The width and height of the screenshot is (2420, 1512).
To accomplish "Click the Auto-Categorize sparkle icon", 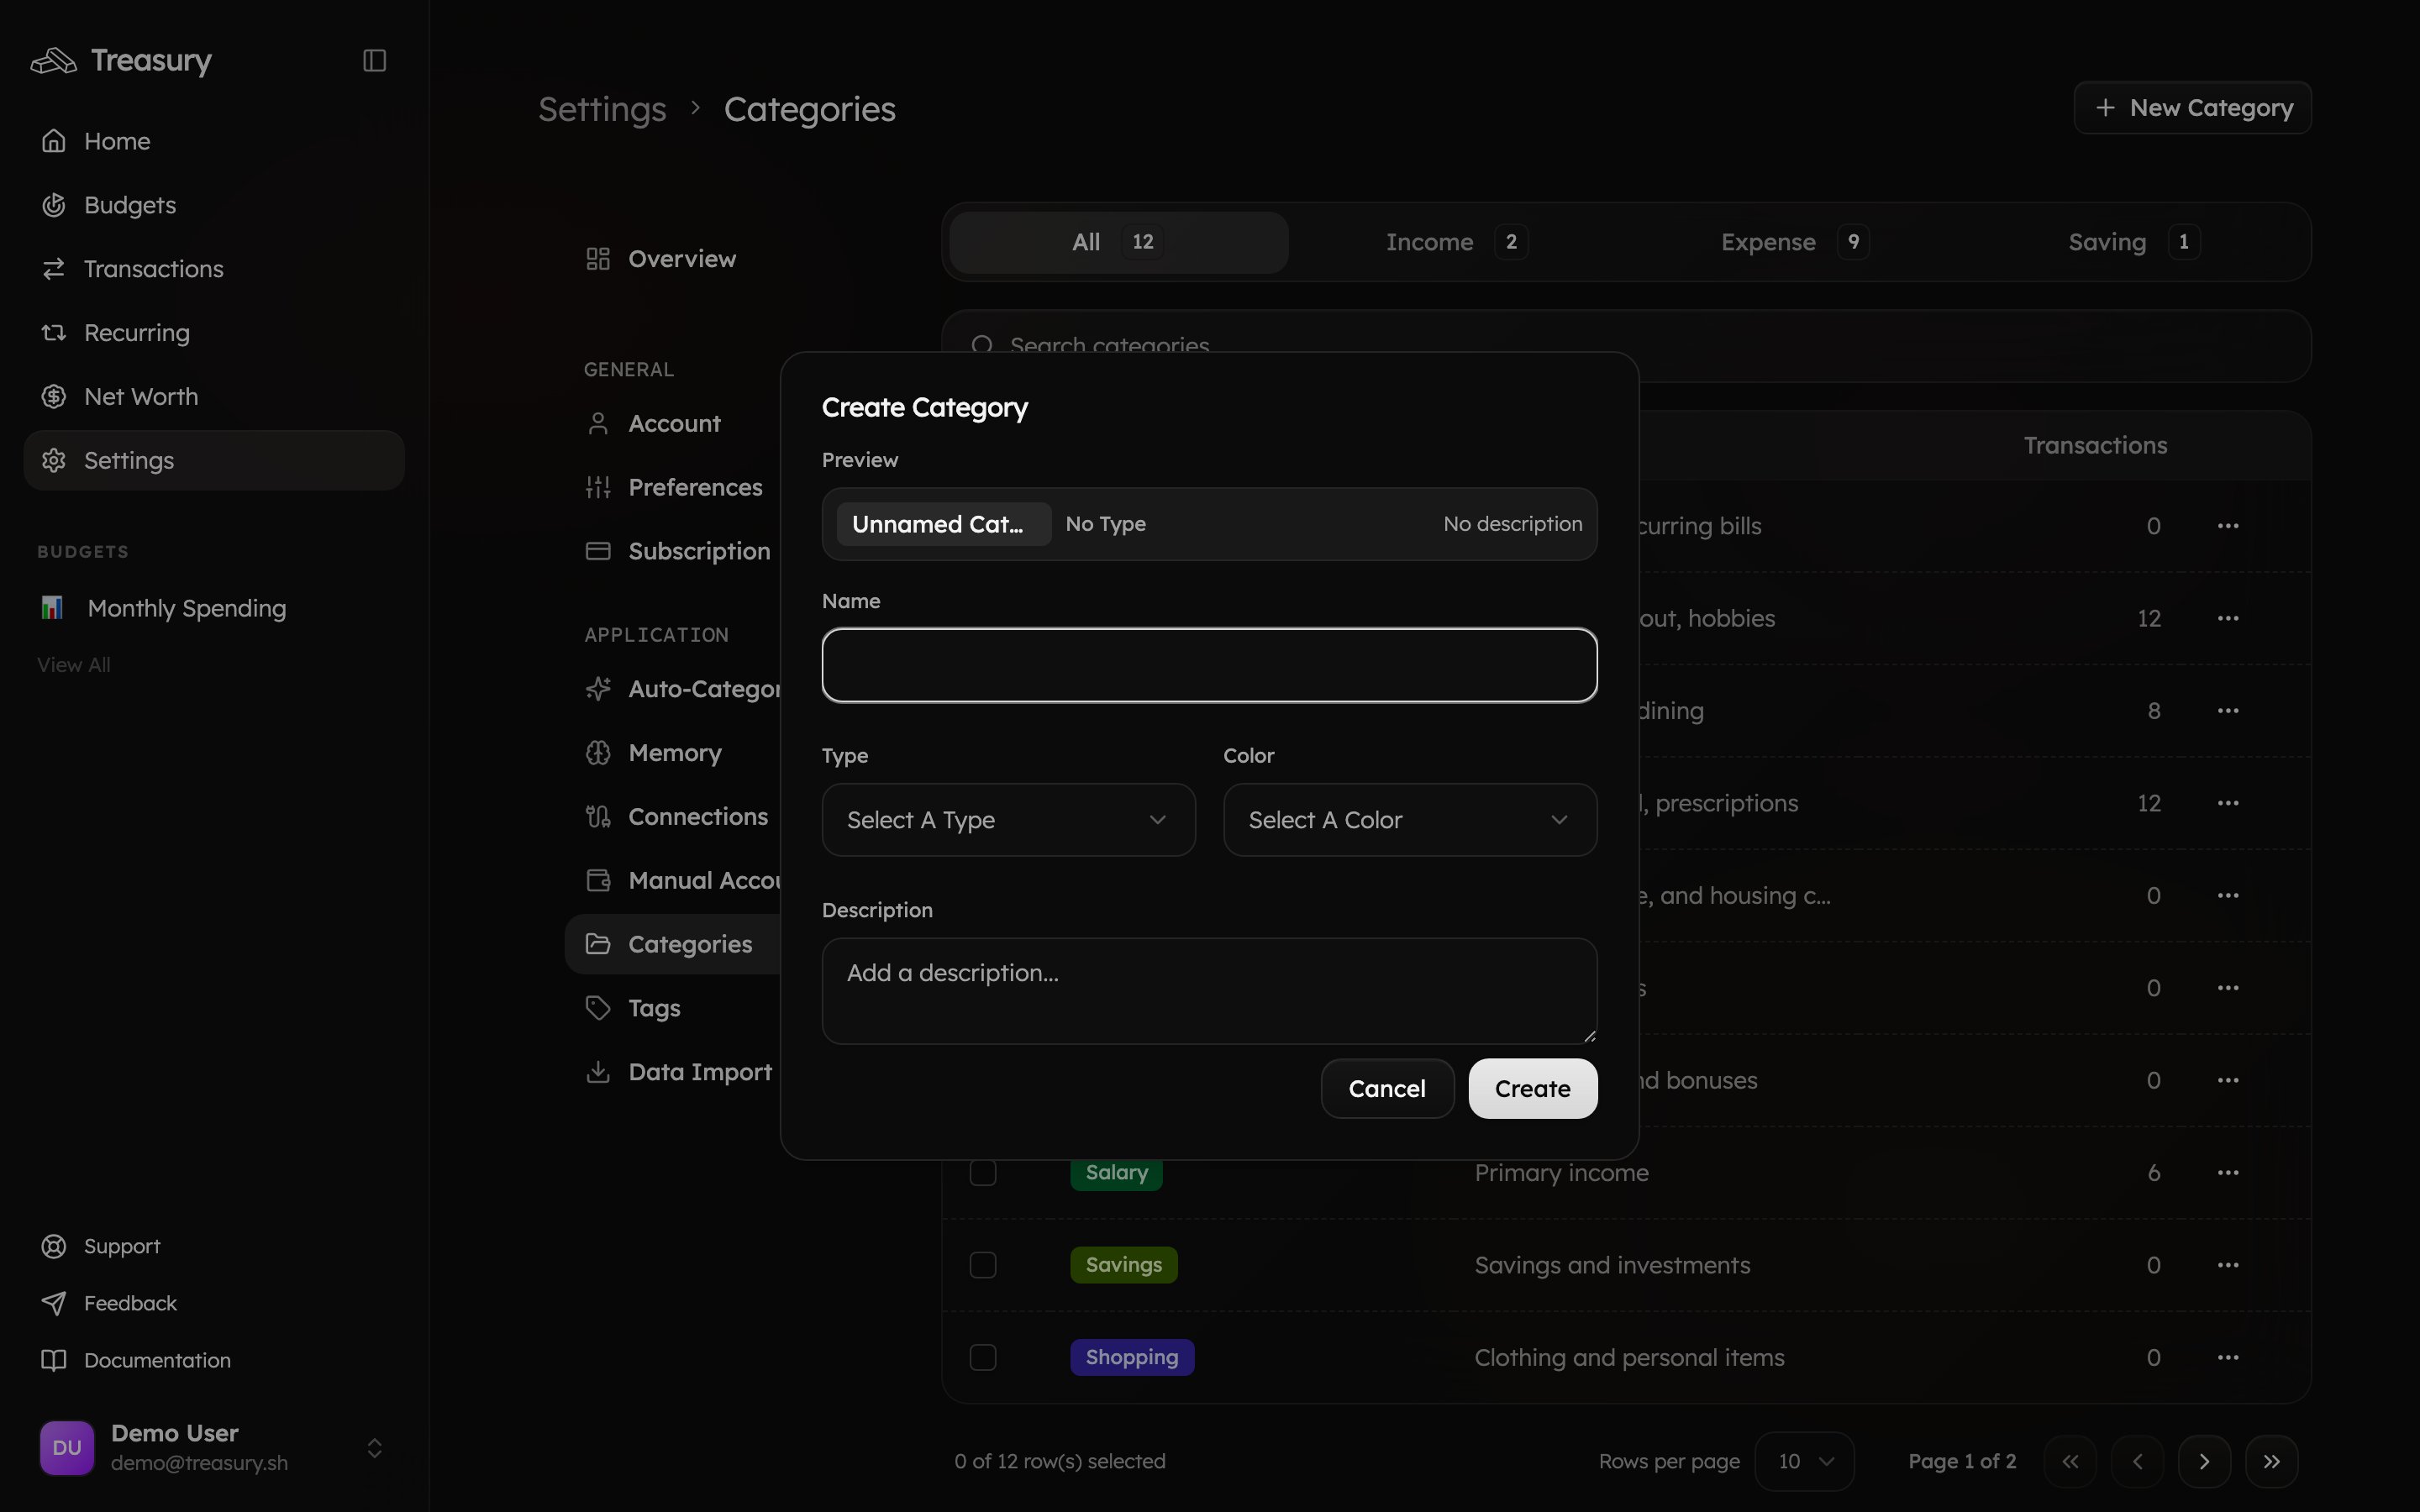I will click(598, 689).
